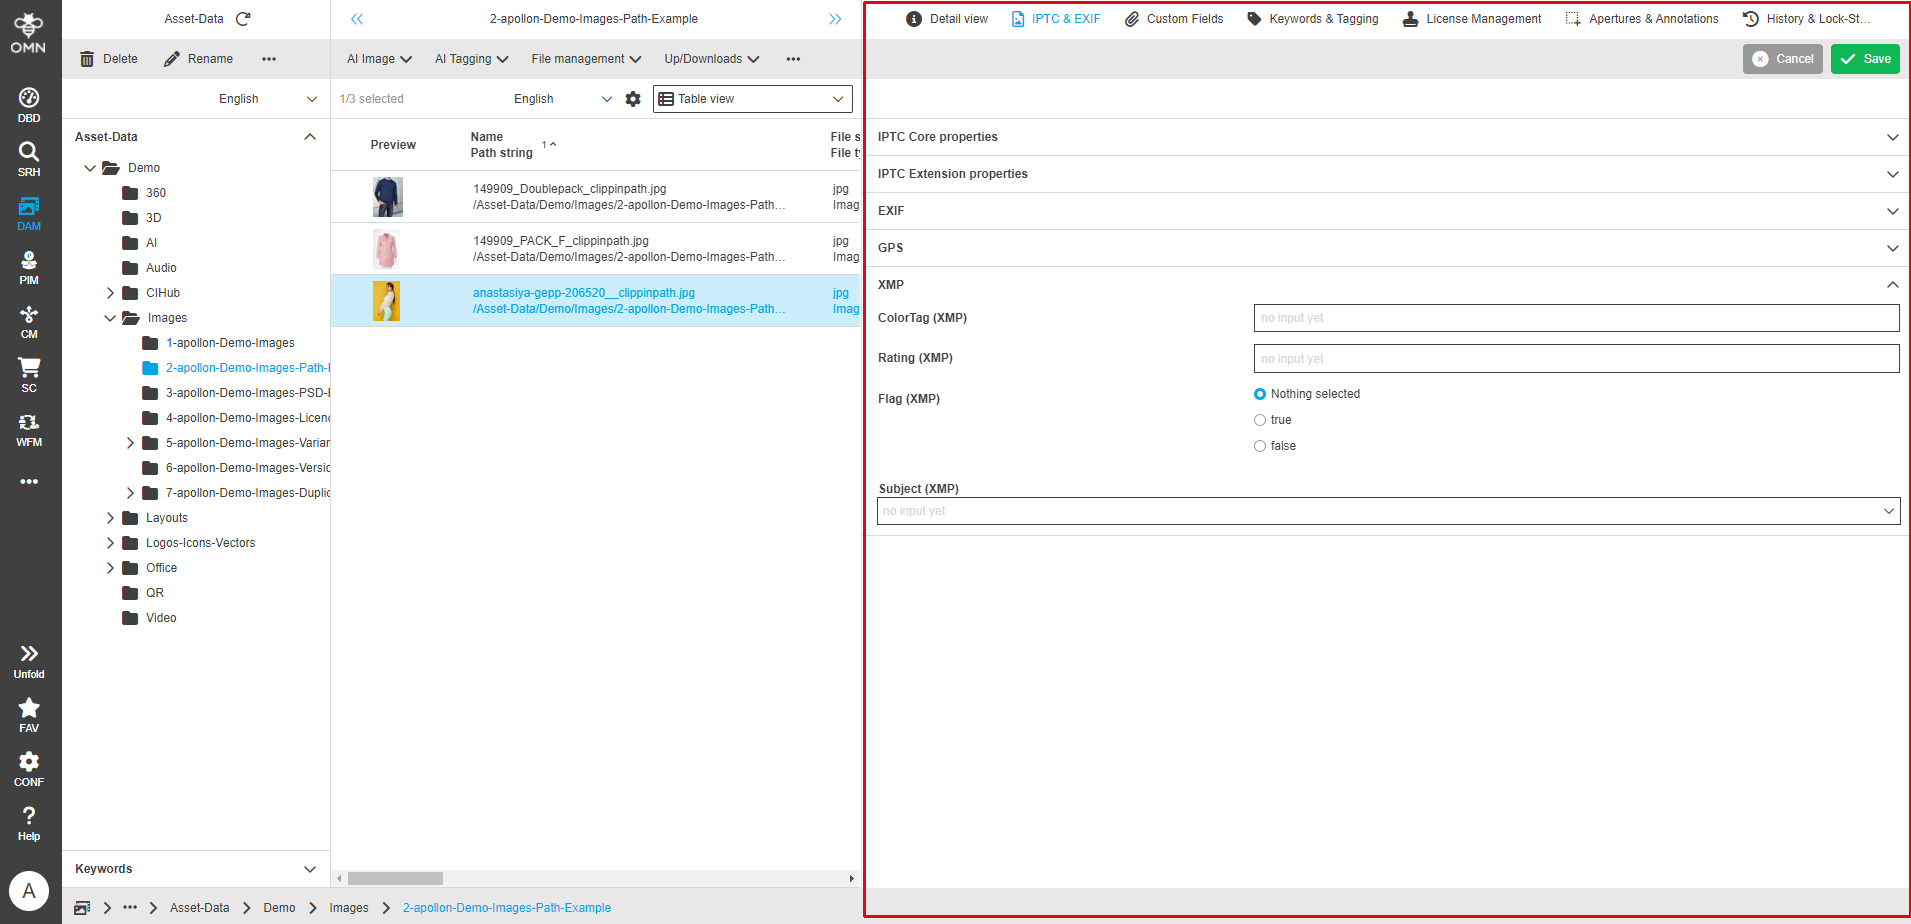Open the Help section
Screen dimensions: 1911x924
tap(29, 823)
